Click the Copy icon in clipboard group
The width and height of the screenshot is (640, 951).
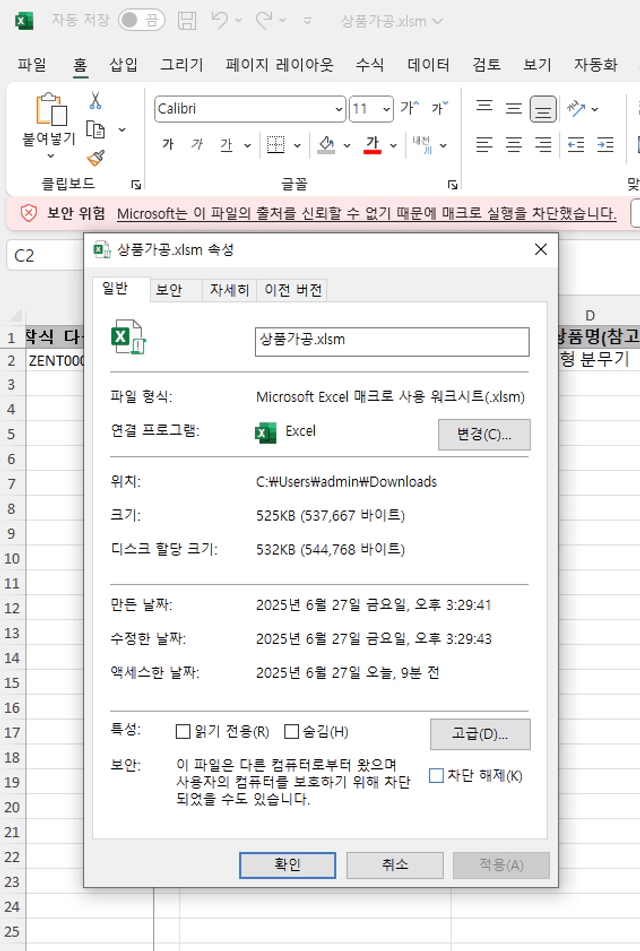(x=96, y=129)
